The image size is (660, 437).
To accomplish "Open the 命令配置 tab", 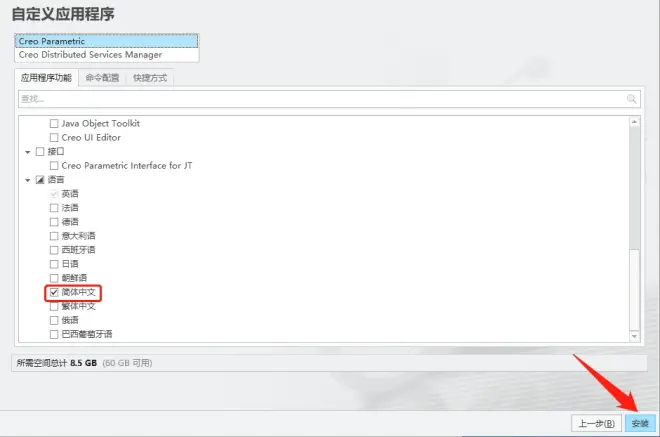I will coord(102,78).
